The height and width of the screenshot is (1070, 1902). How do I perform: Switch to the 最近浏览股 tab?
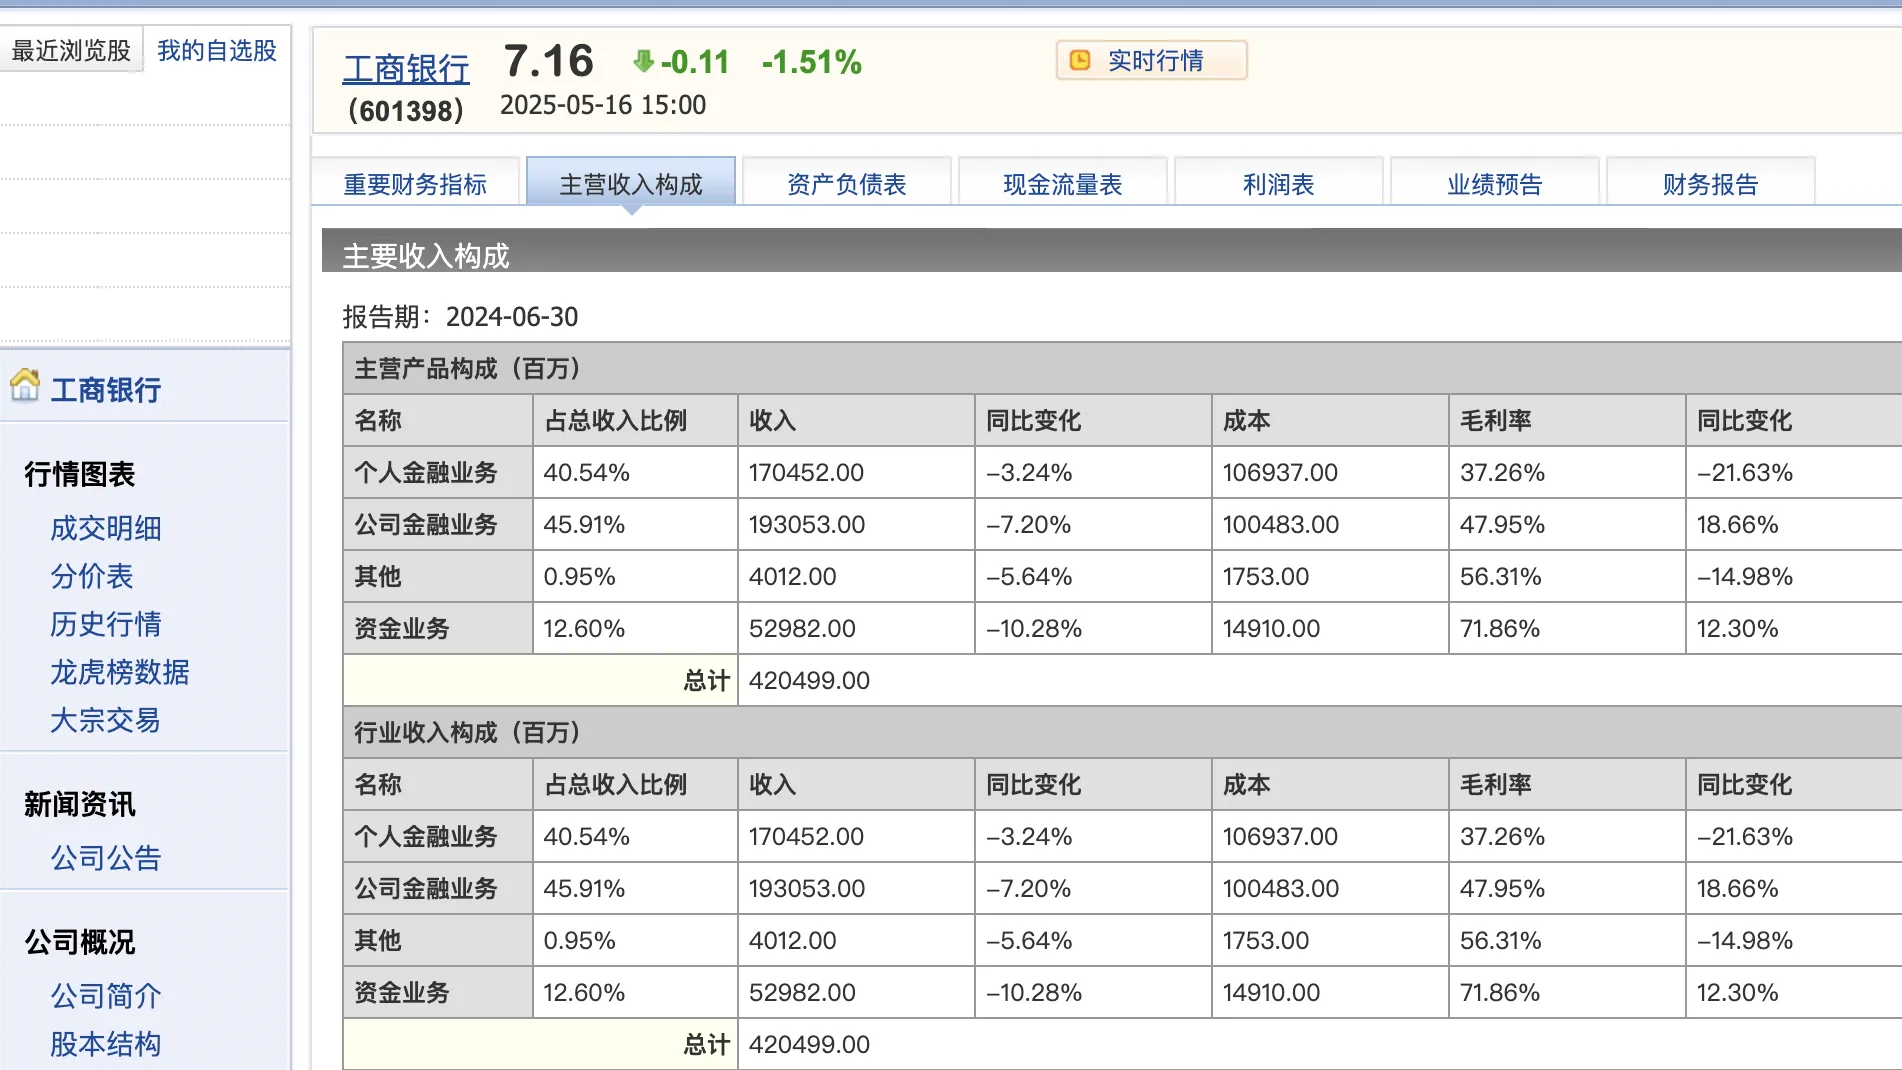tap(71, 50)
